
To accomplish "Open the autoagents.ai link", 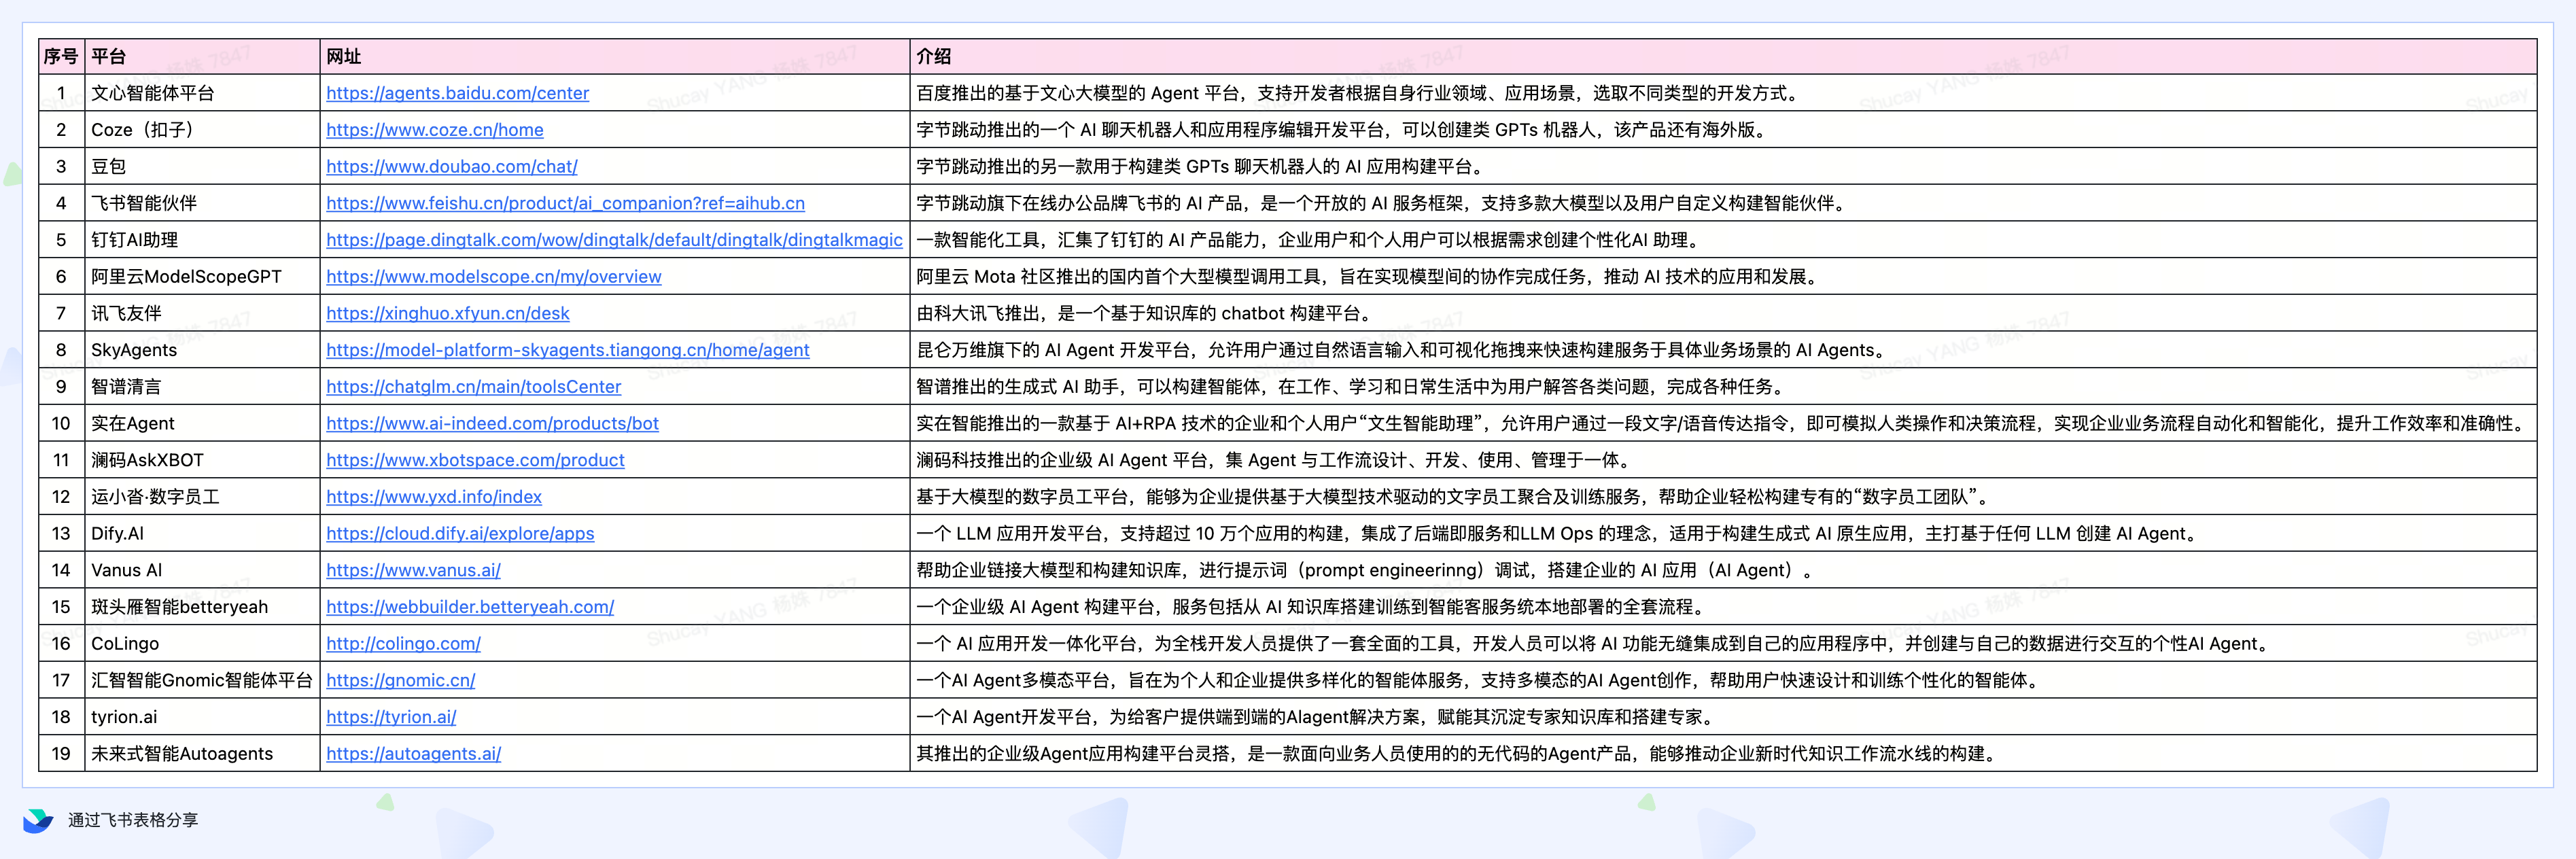I will pos(413,754).
